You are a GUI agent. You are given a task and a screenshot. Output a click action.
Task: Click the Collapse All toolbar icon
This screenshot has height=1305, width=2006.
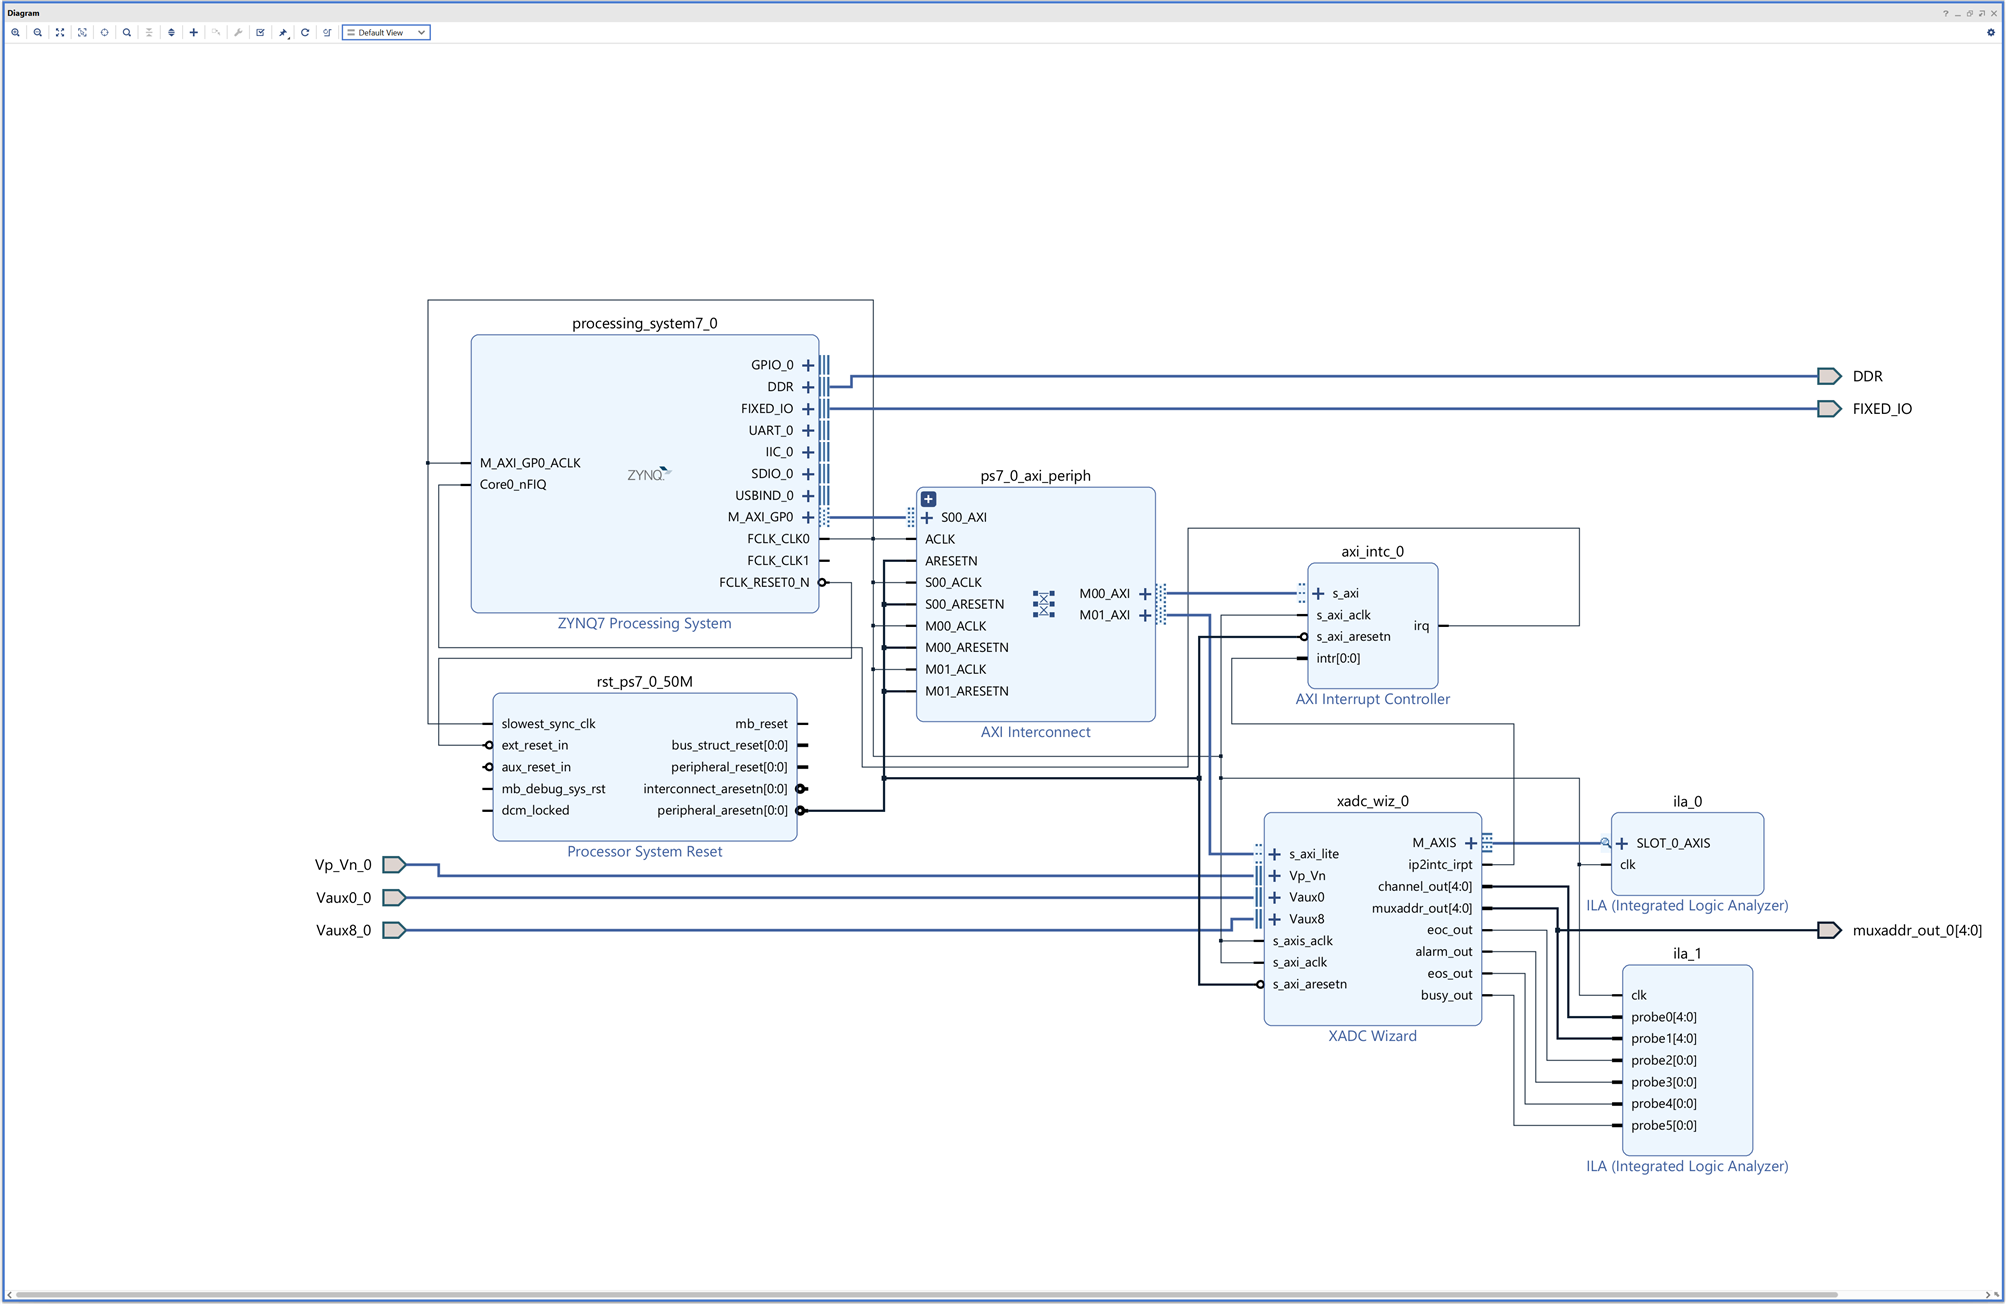tap(149, 32)
